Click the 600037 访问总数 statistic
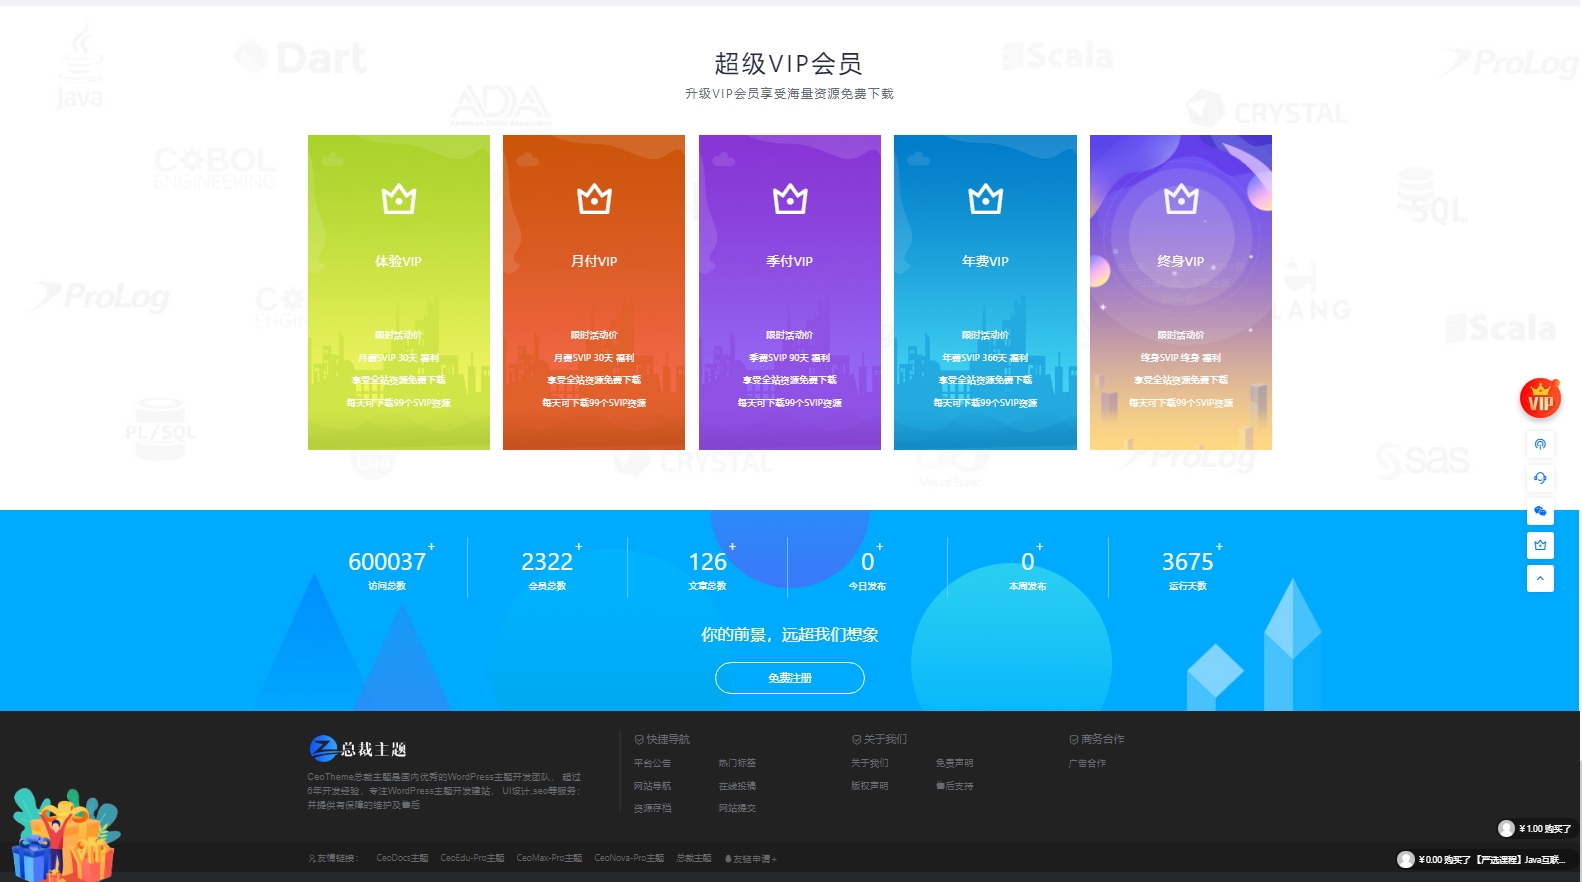 pos(388,569)
